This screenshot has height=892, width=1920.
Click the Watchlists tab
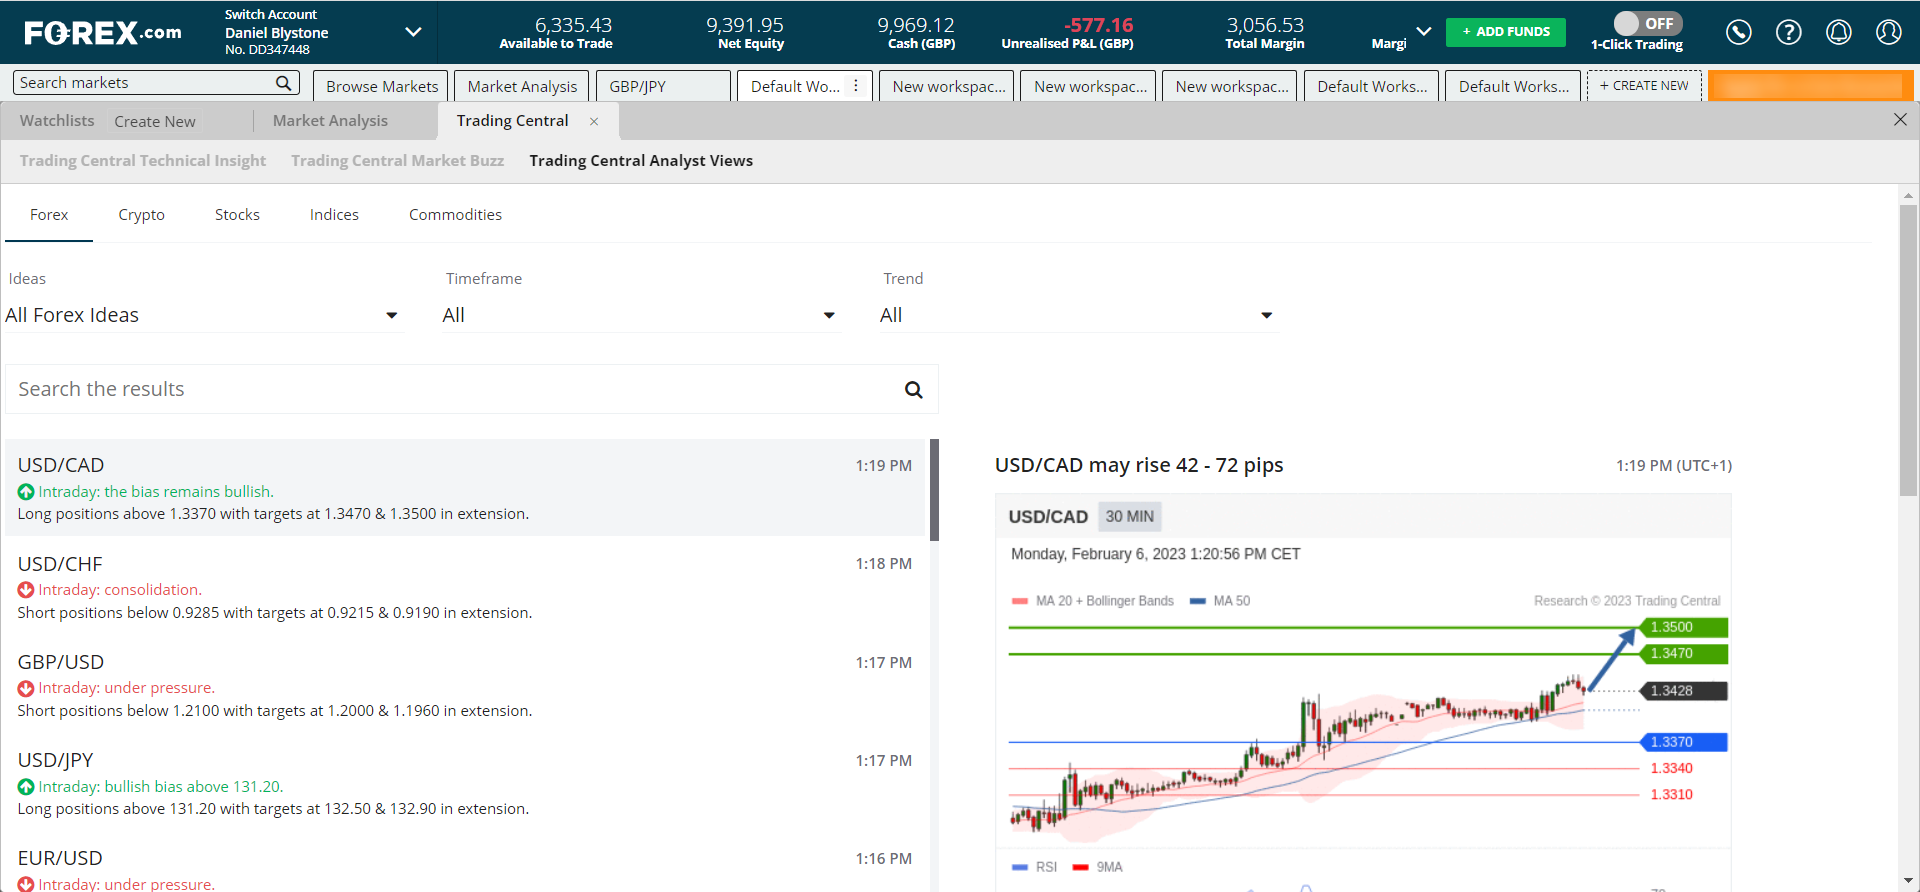(57, 121)
